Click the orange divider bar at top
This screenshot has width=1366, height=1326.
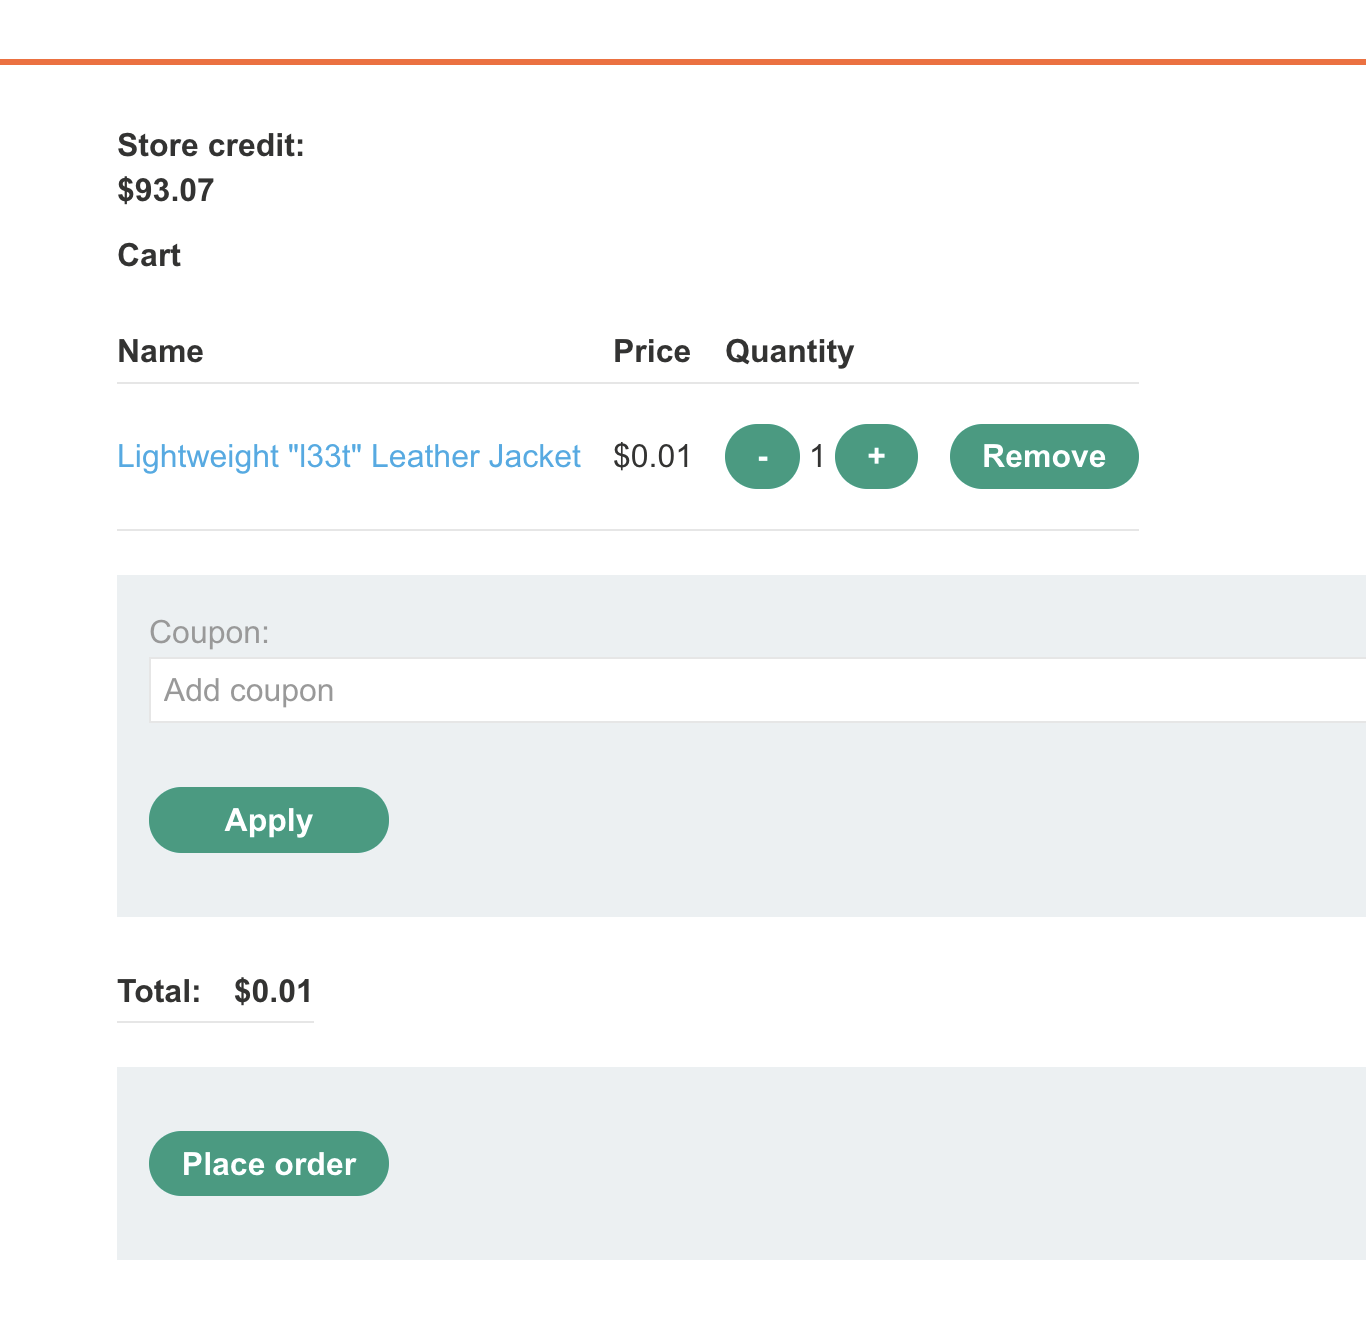tap(683, 62)
